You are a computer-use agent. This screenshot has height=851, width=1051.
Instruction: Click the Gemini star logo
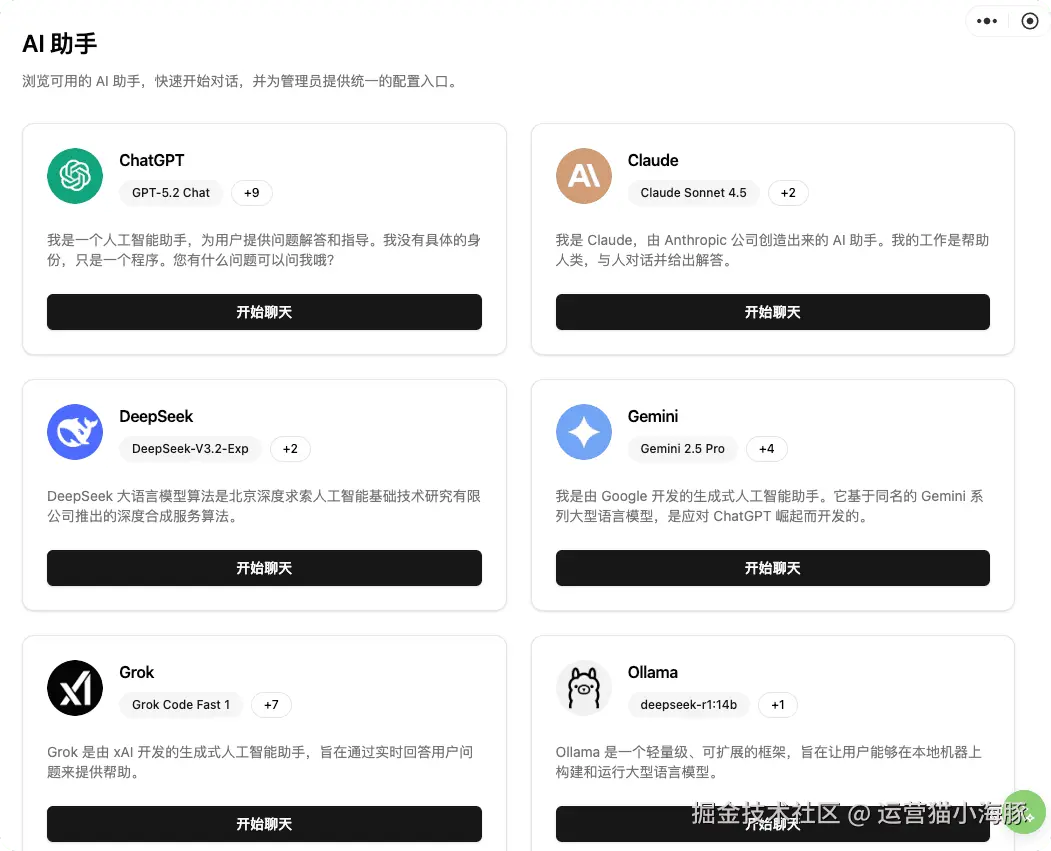[584, 432]
